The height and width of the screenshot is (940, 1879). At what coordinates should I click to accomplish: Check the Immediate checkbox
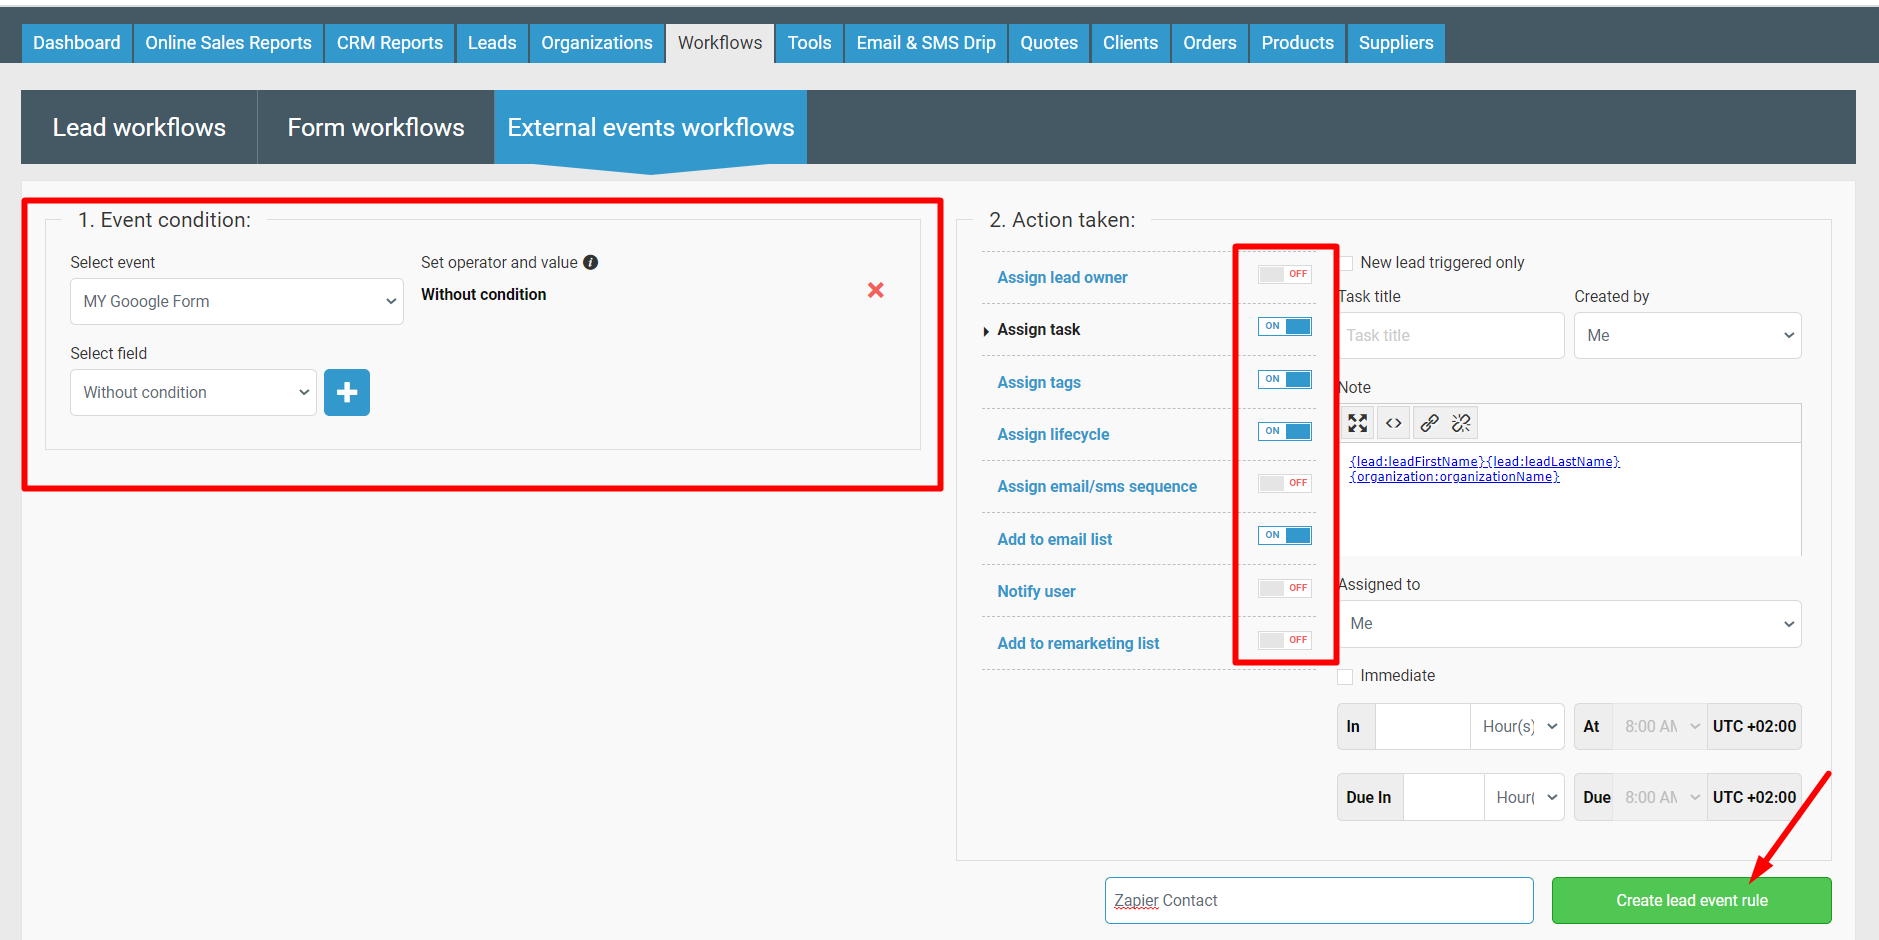[1345, 677]
